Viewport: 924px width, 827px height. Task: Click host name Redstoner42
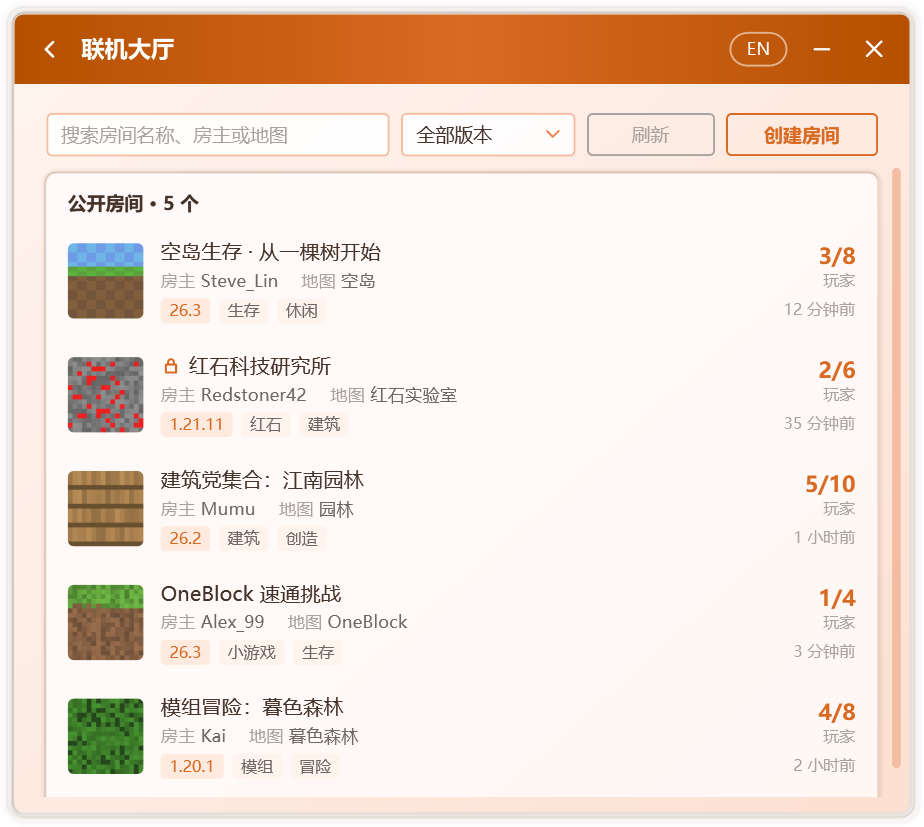pyautogui.click(x=253, y=395)
